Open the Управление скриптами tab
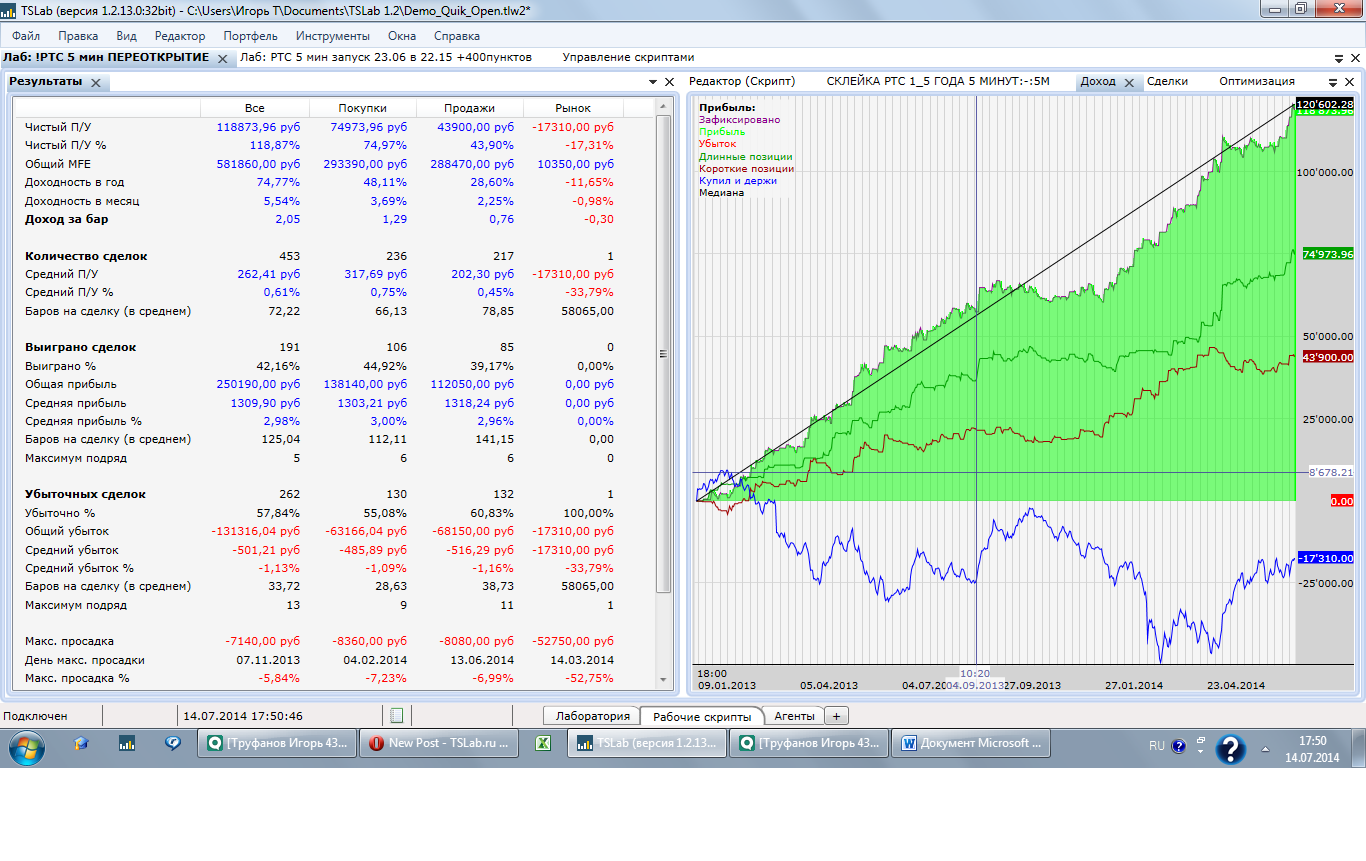This screenshot has height=861, width=1366. point(628,58)
